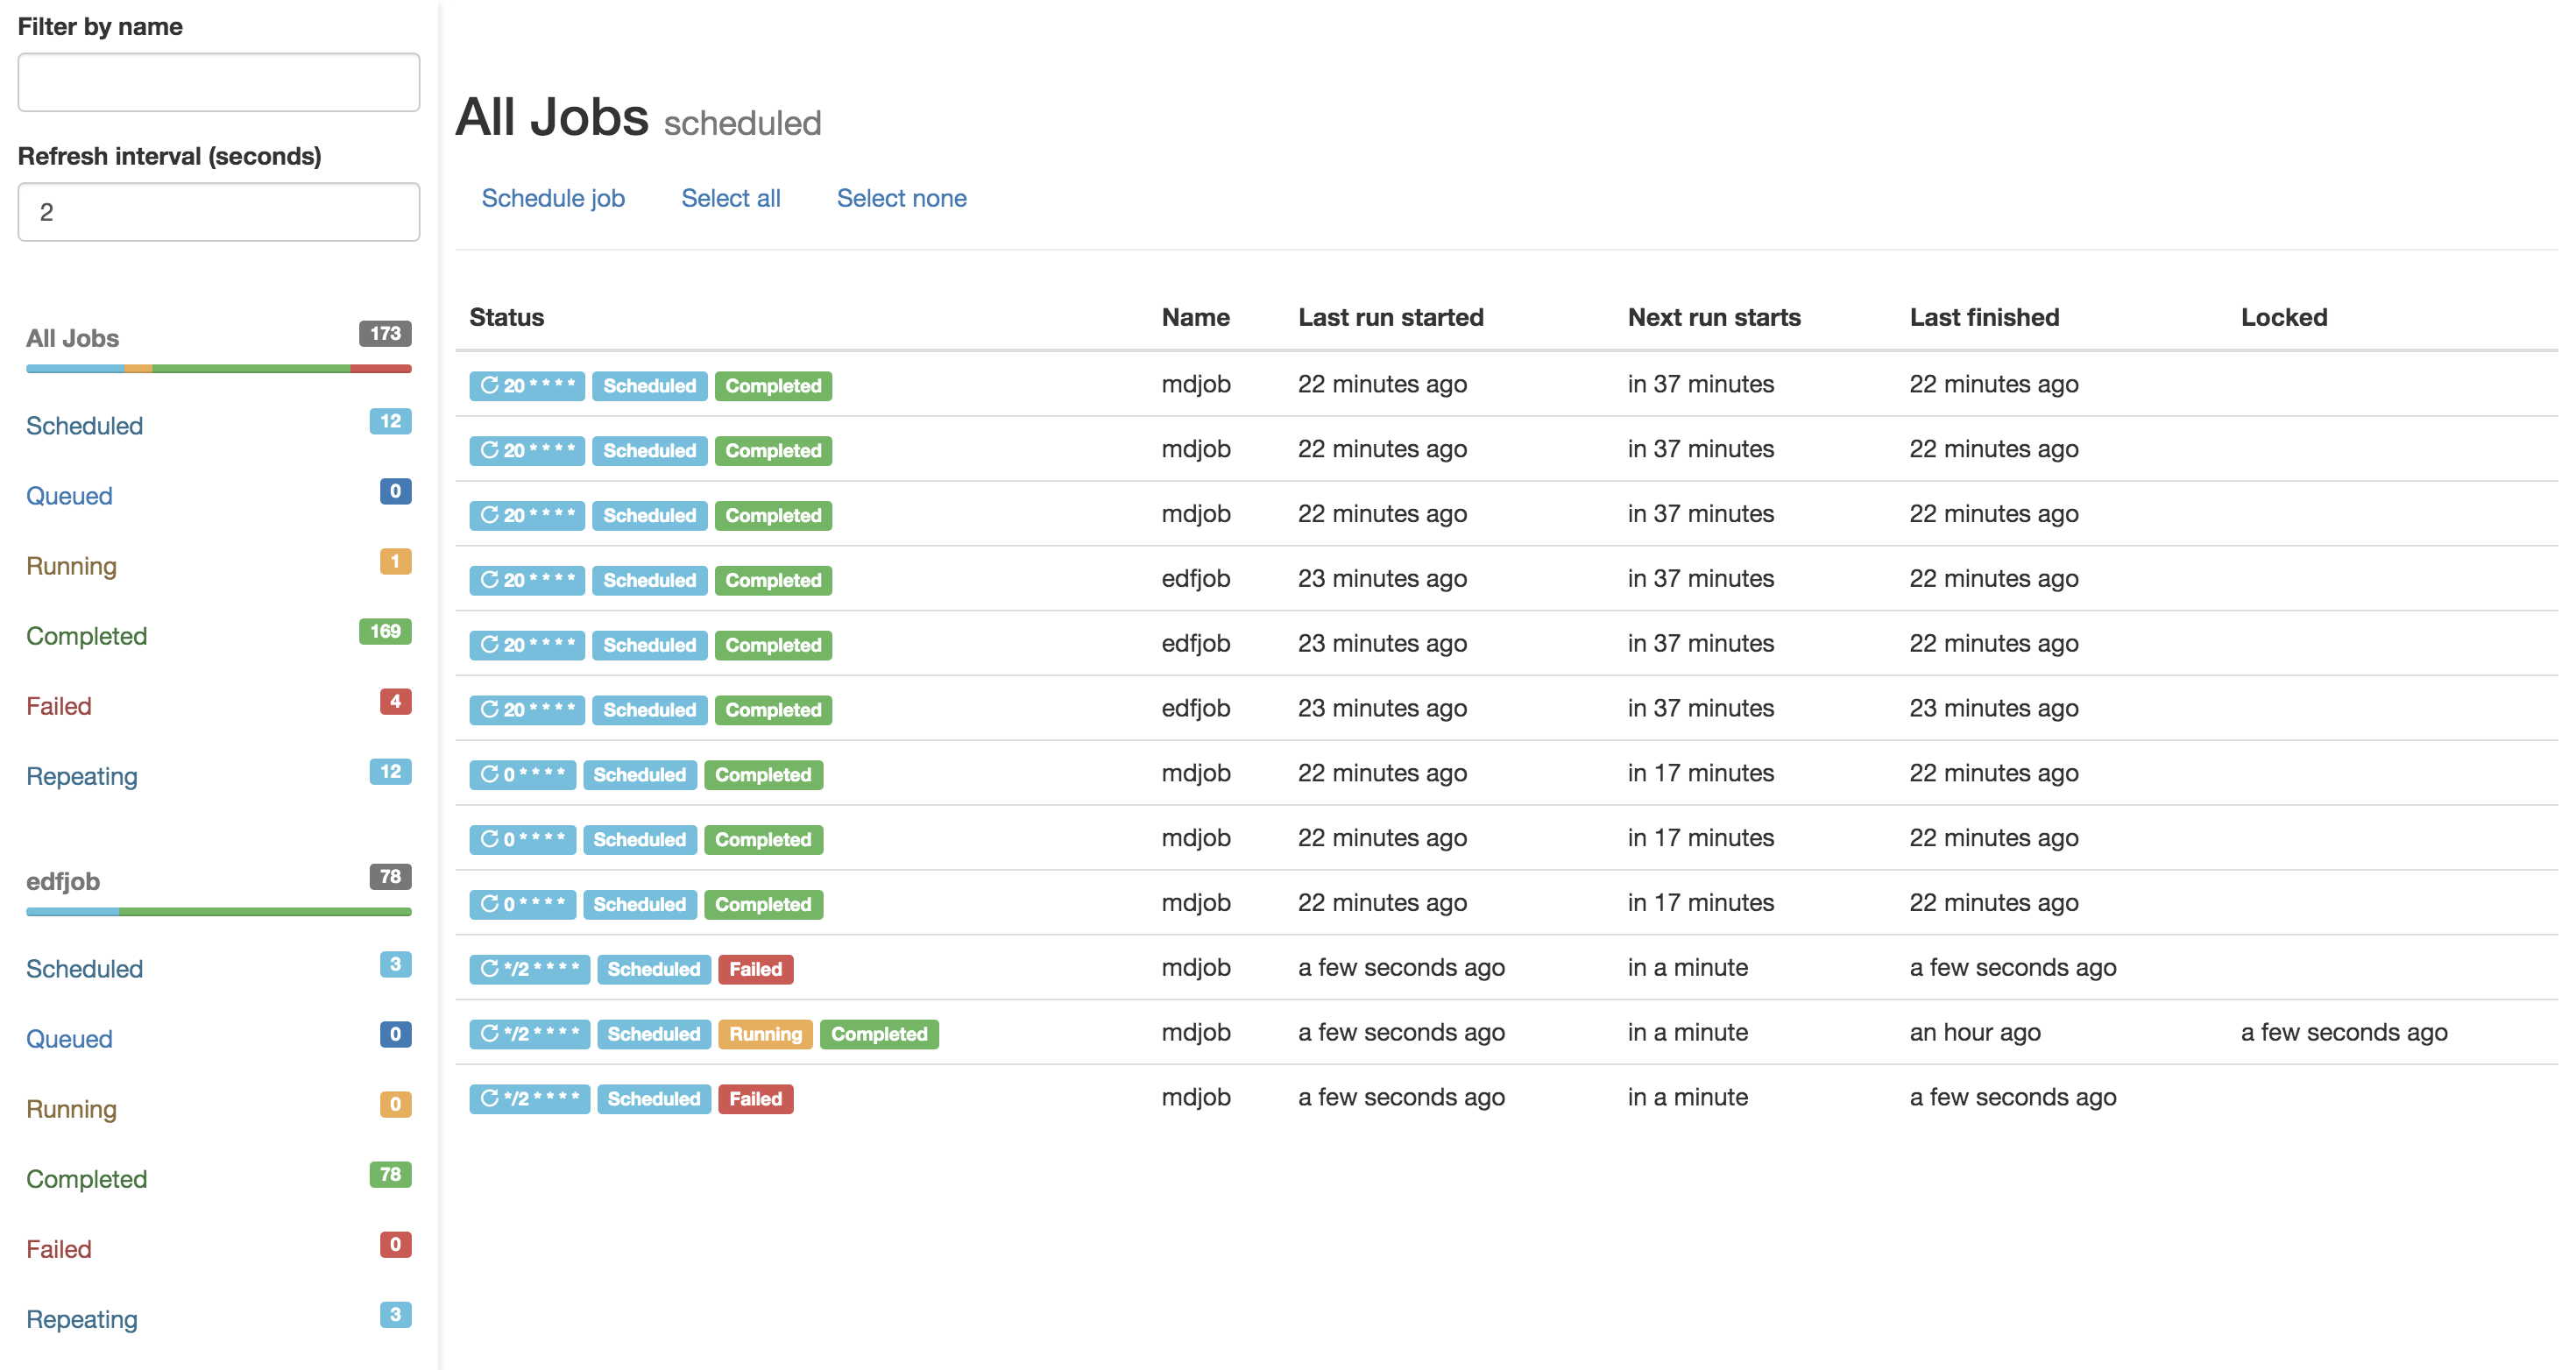Click the red segment of All Jobs bar

(381, 369)
